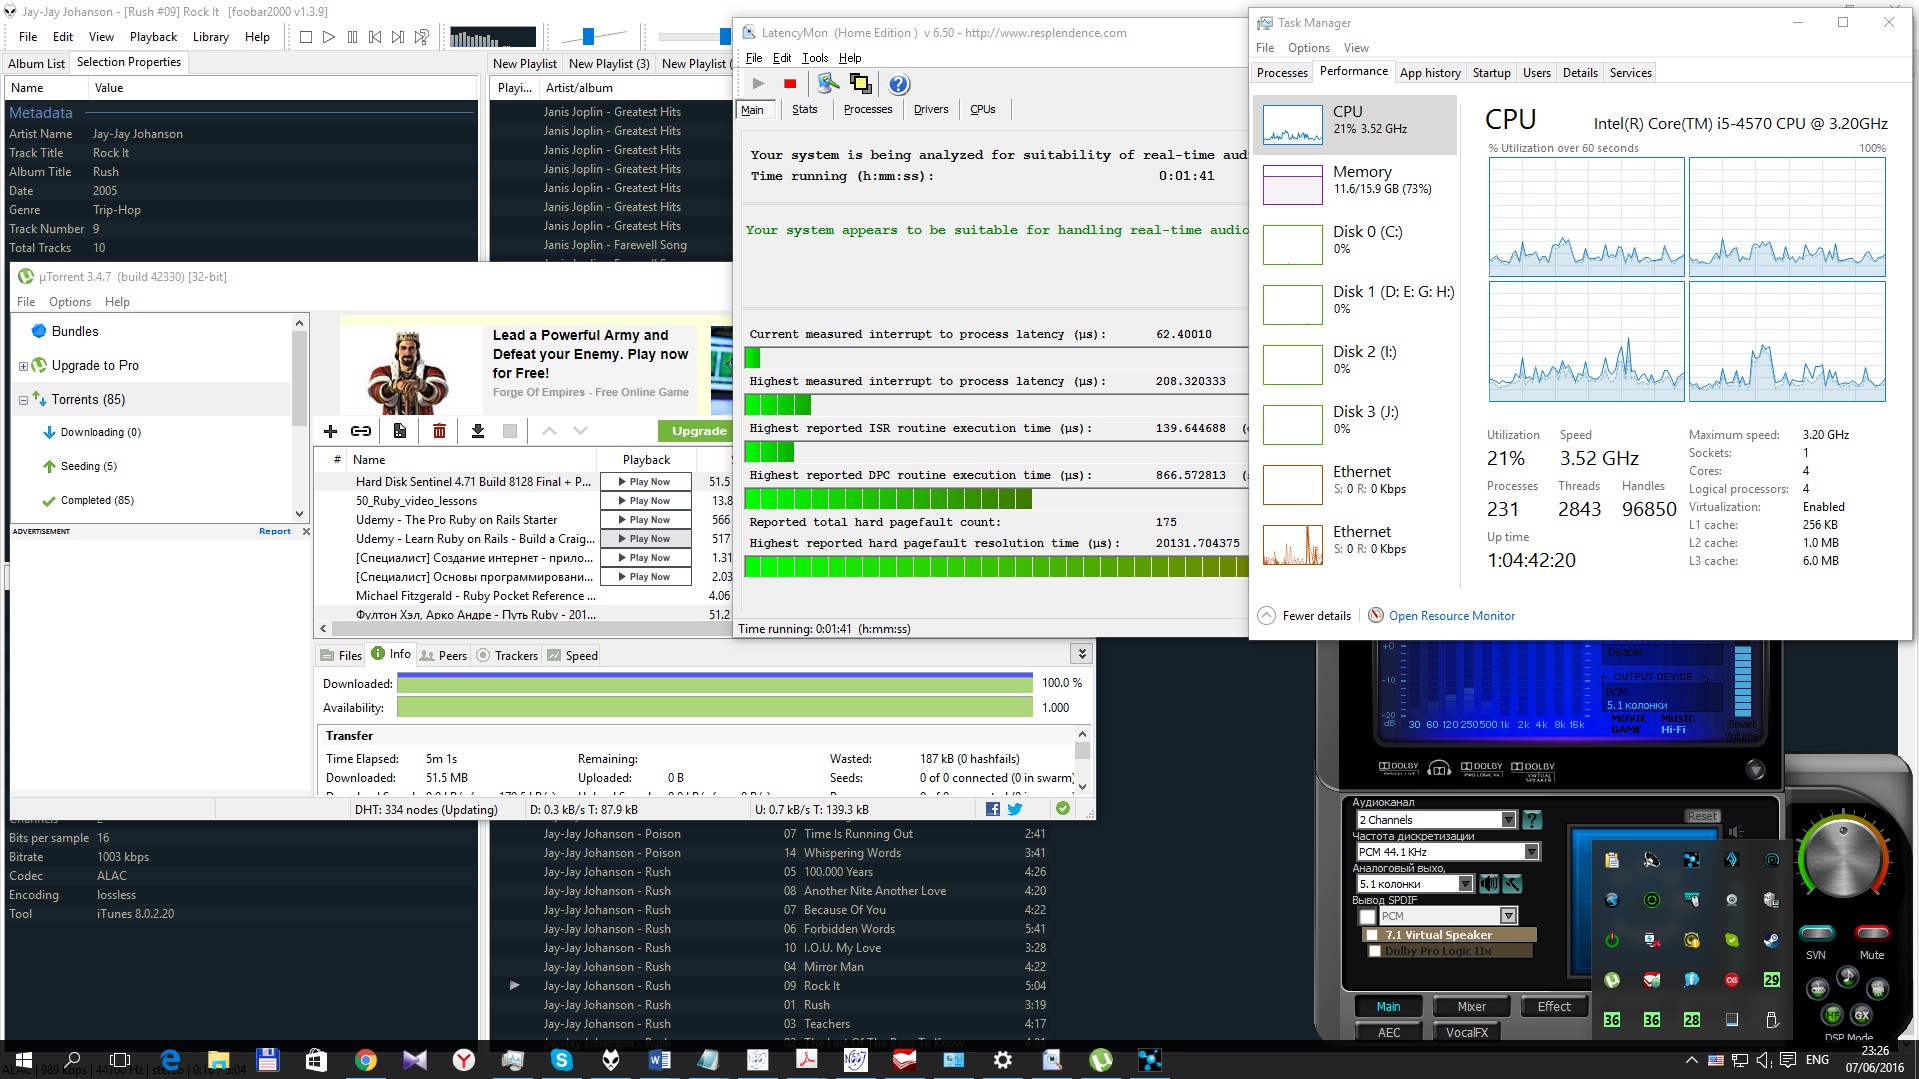Open the Peers tab in µTorrent

443,656
